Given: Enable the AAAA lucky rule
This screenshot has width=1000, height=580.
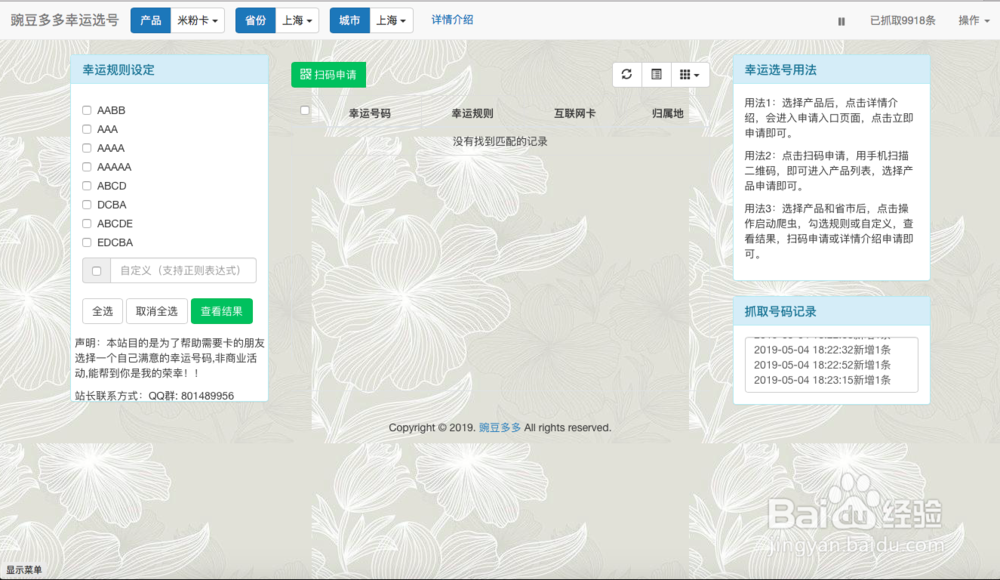Looking at the screenshot, I should (x=87, y=148).
